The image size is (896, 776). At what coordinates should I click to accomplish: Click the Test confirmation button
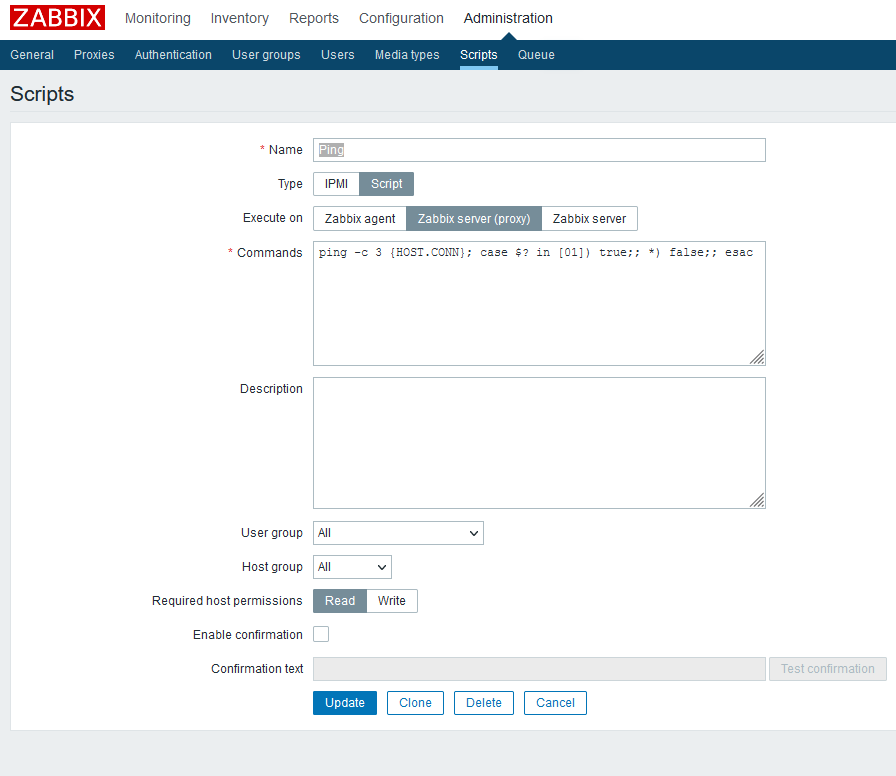point(827,669)
